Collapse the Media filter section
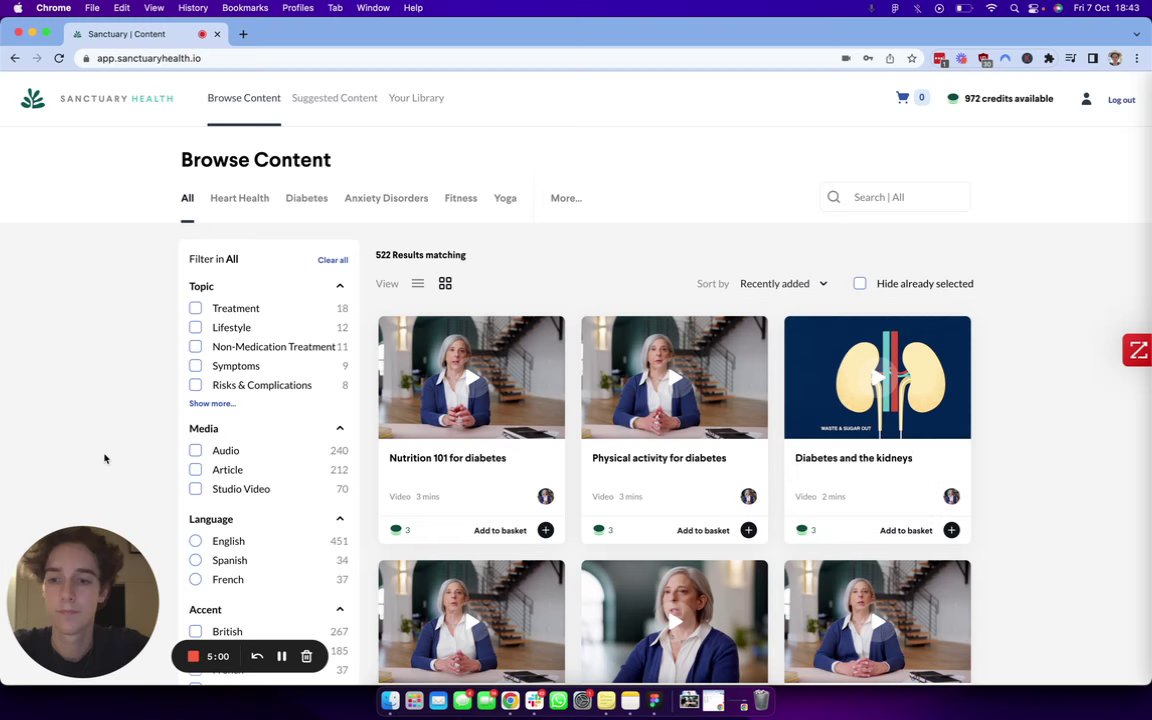The width and height of the screenshot is (1152, 720). tap(339, 428)
